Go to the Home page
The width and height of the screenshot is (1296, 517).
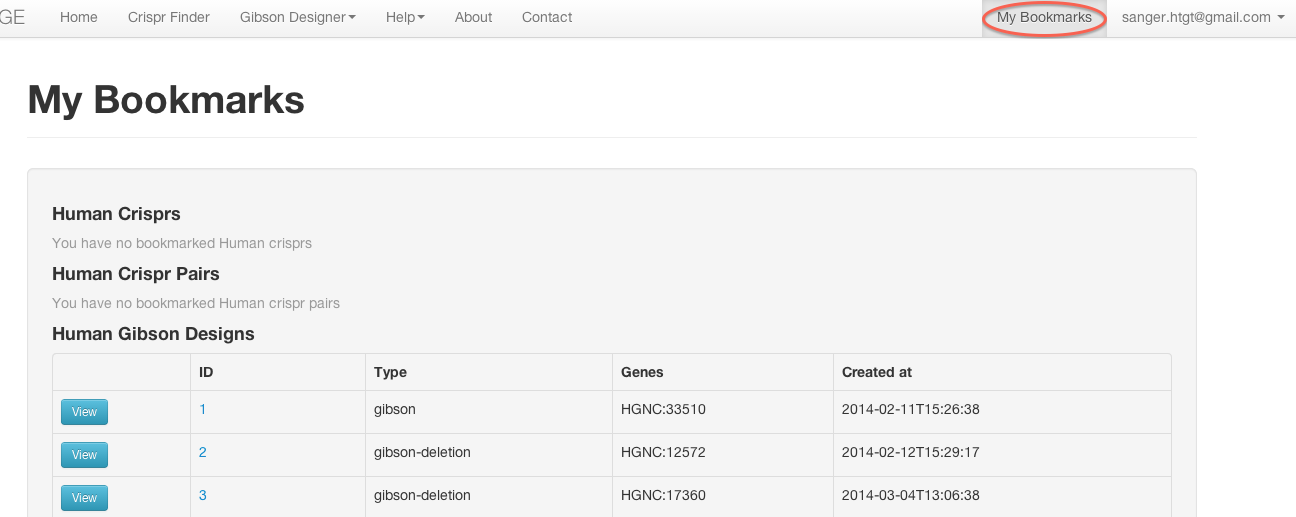coord(79,17)
